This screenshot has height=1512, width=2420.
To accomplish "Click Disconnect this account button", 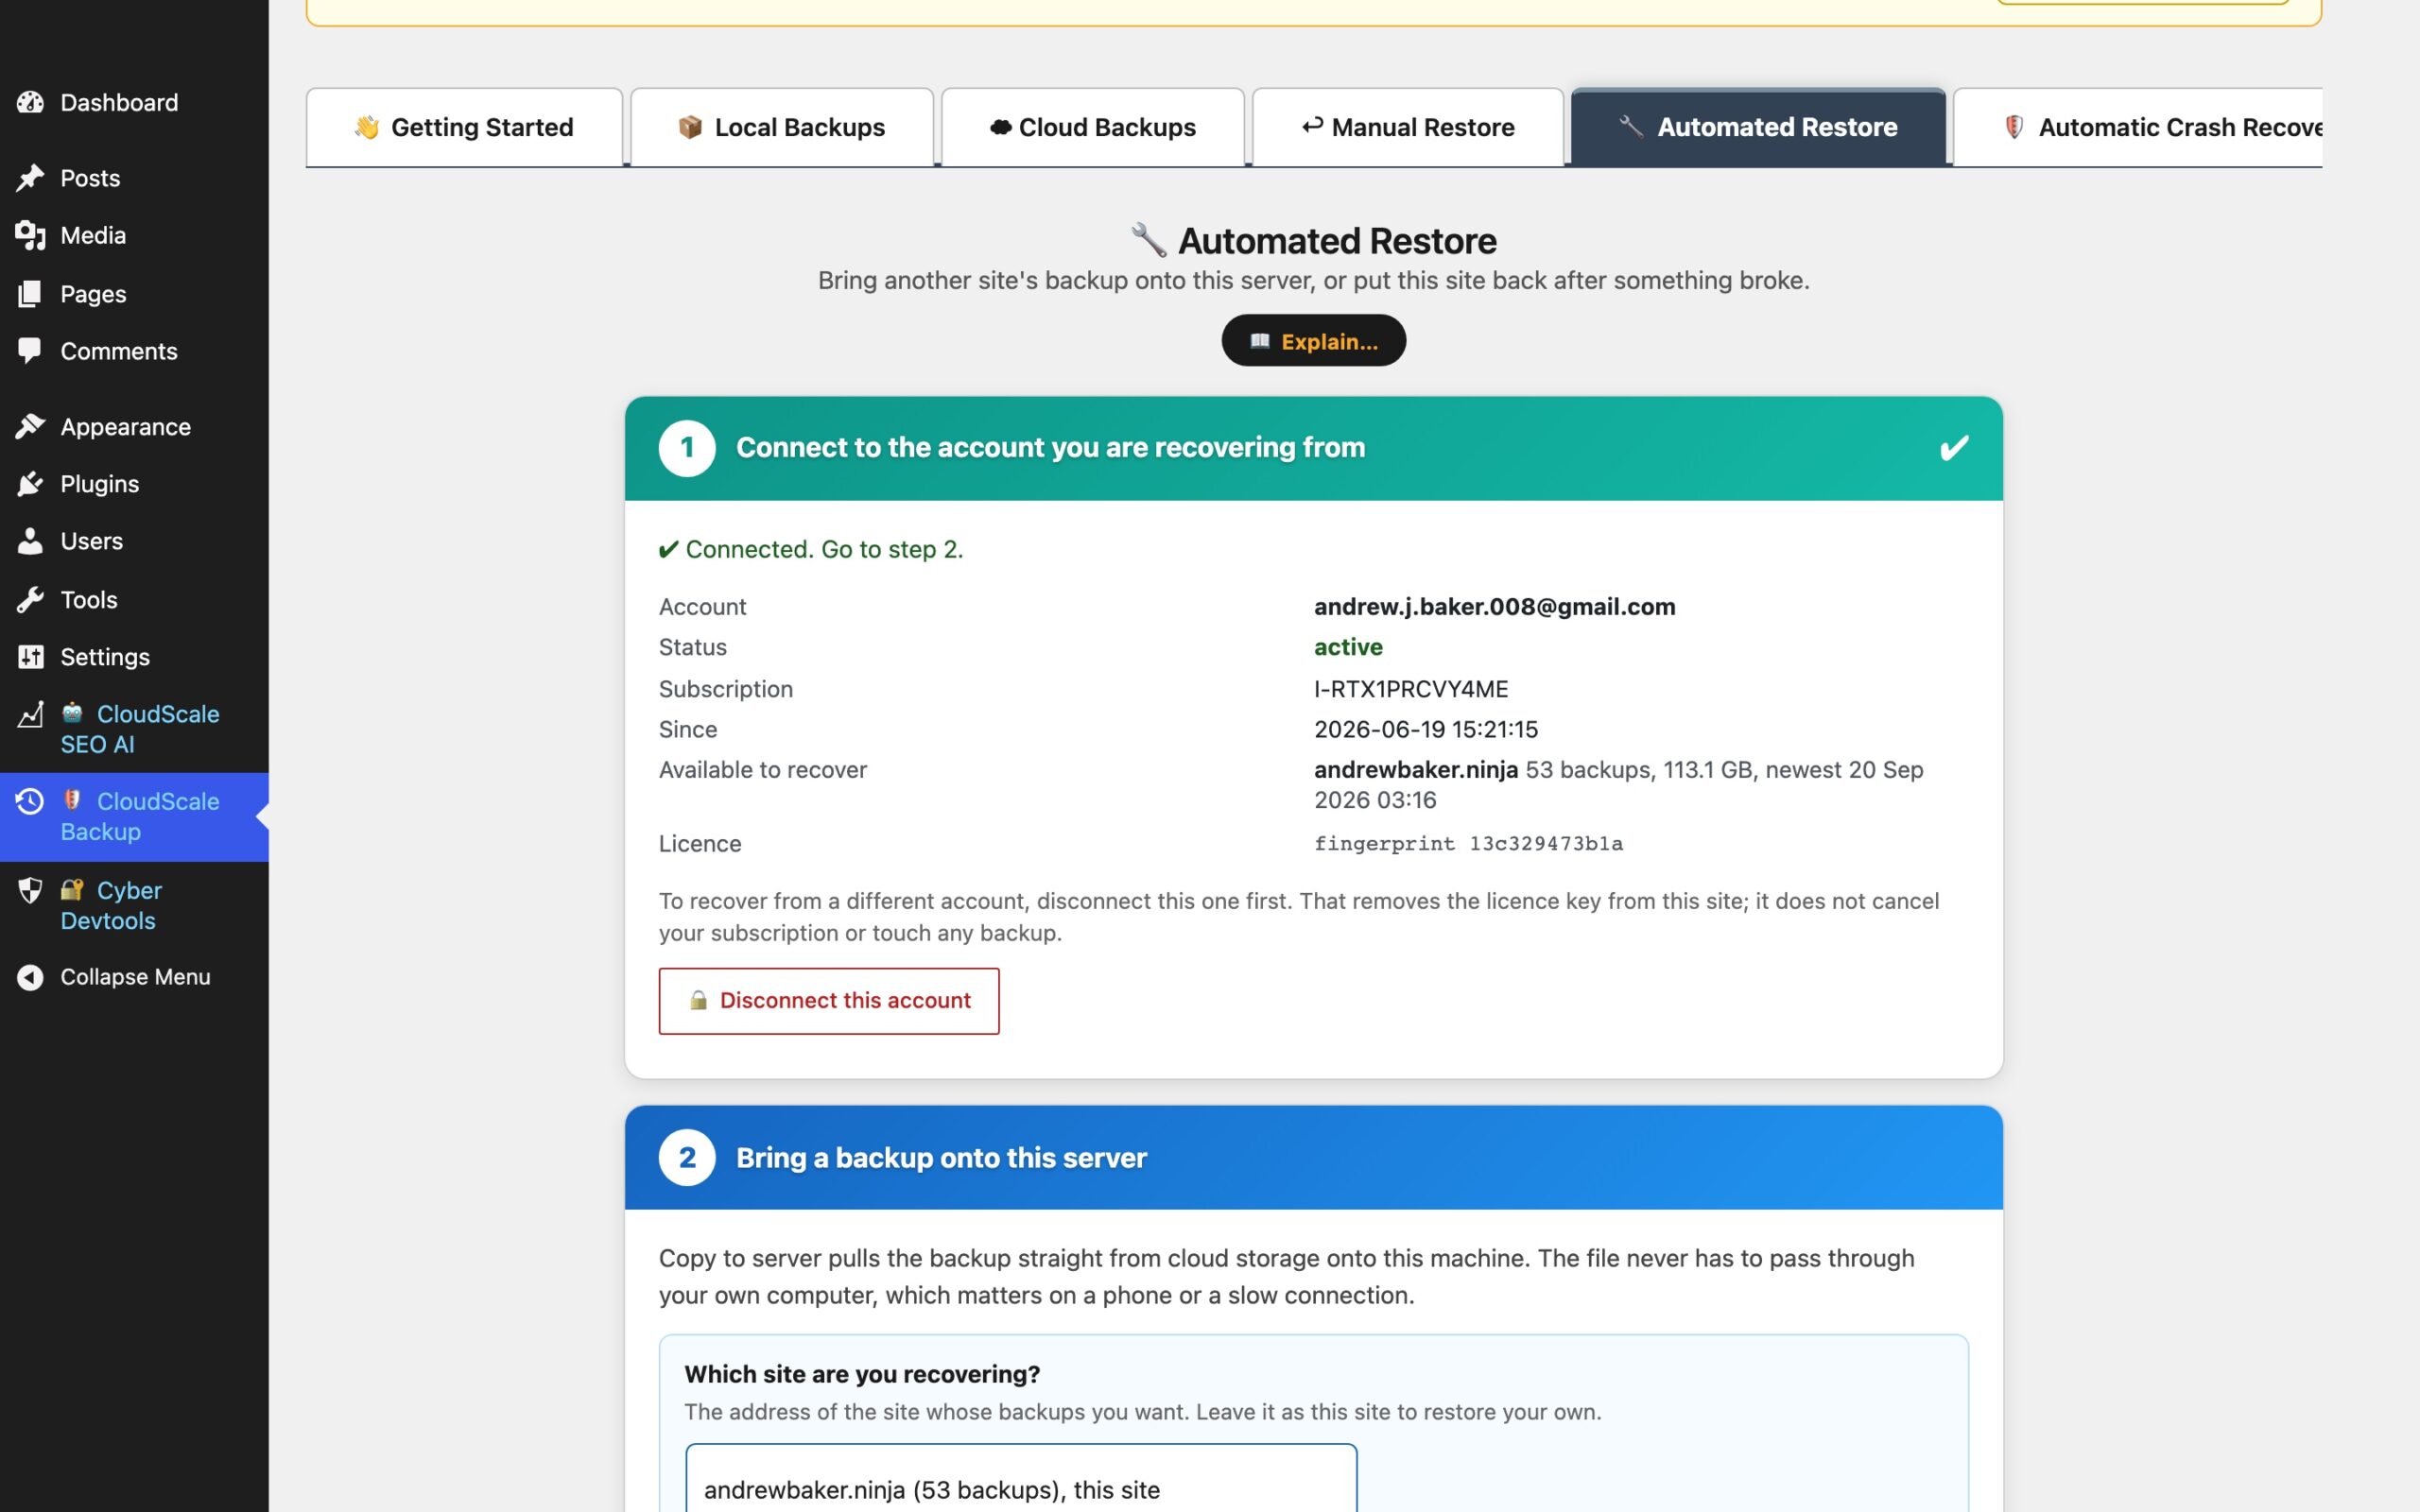I will point(829,1001).
